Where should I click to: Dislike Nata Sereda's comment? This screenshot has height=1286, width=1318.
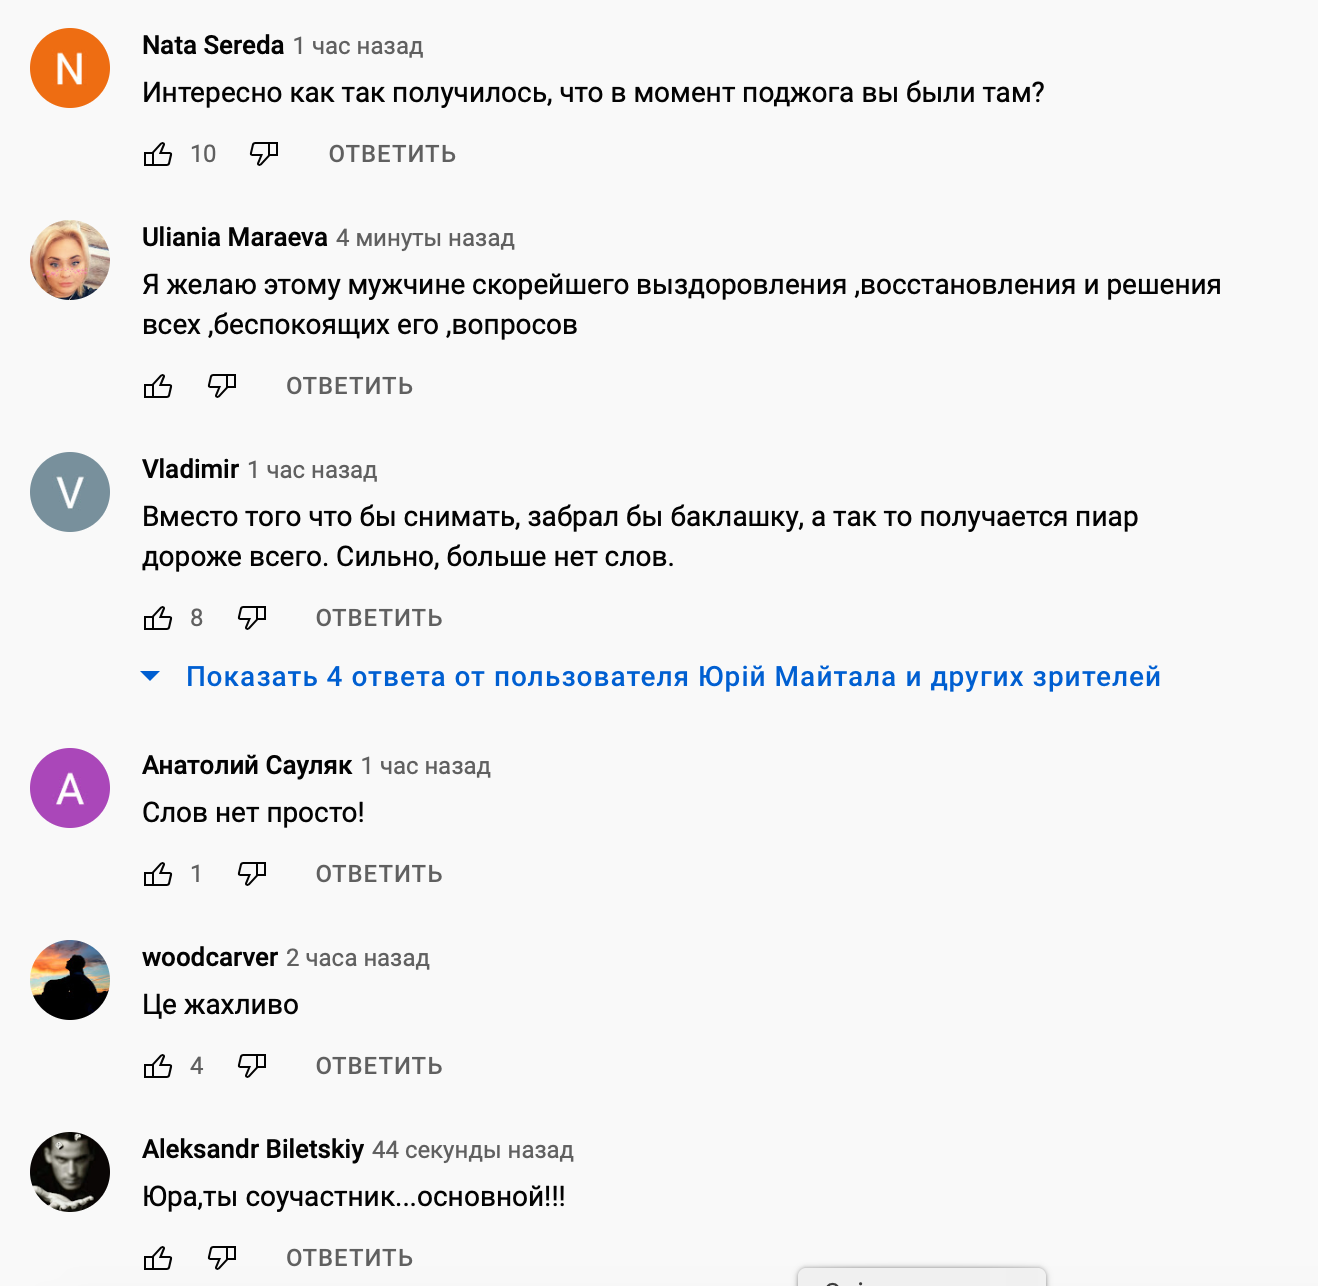point(264,154)
